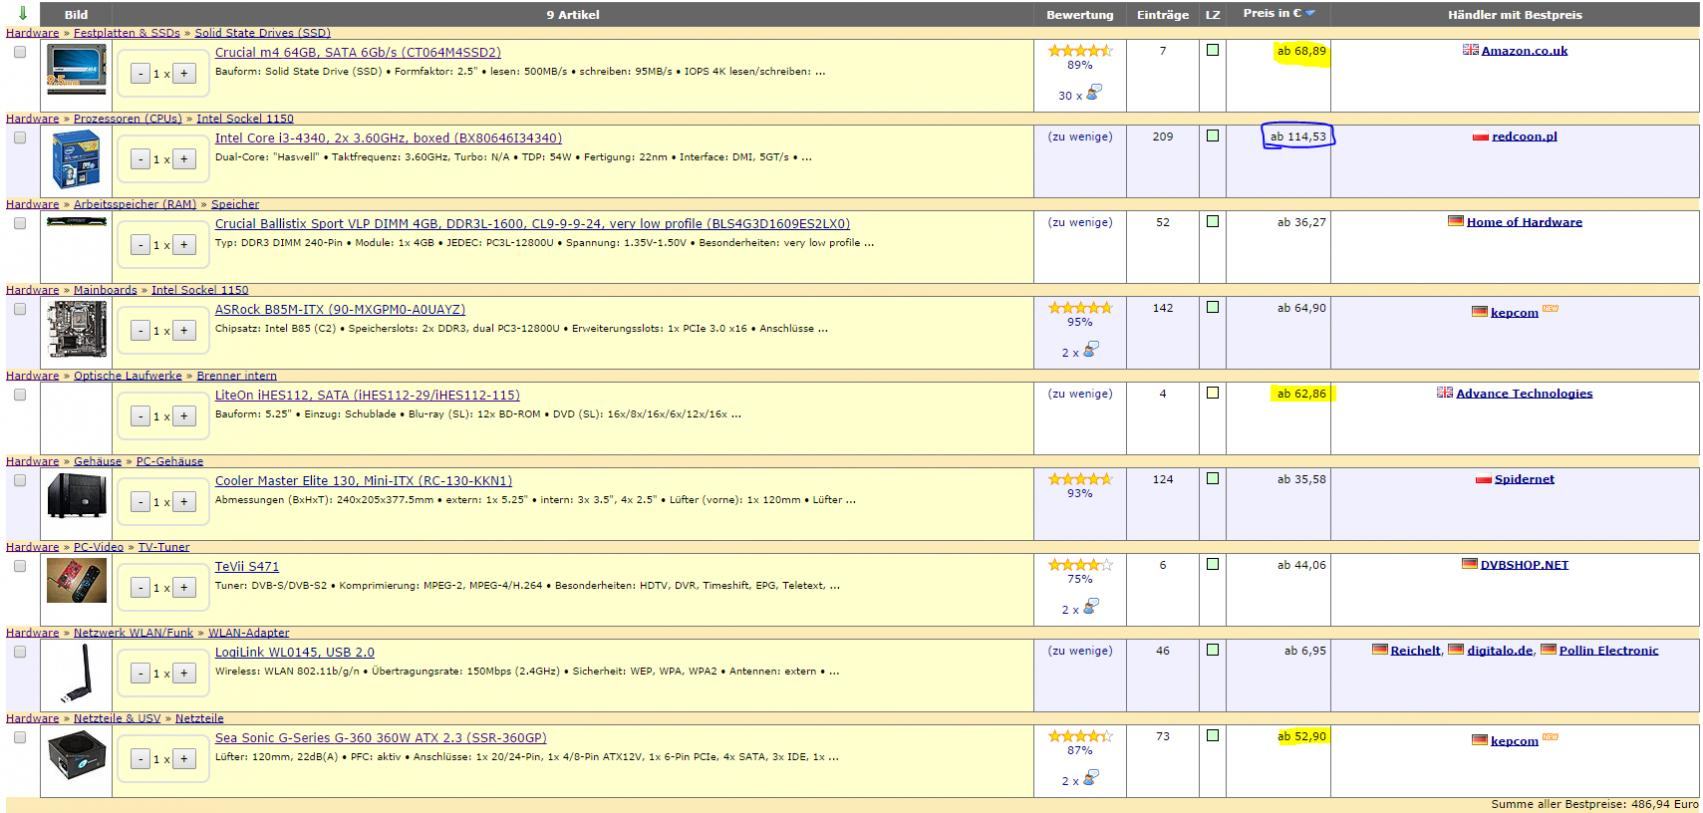Sort by the Einträge column header
This screenshot has height=813, width=1703.
click(x=1163, y=15)
